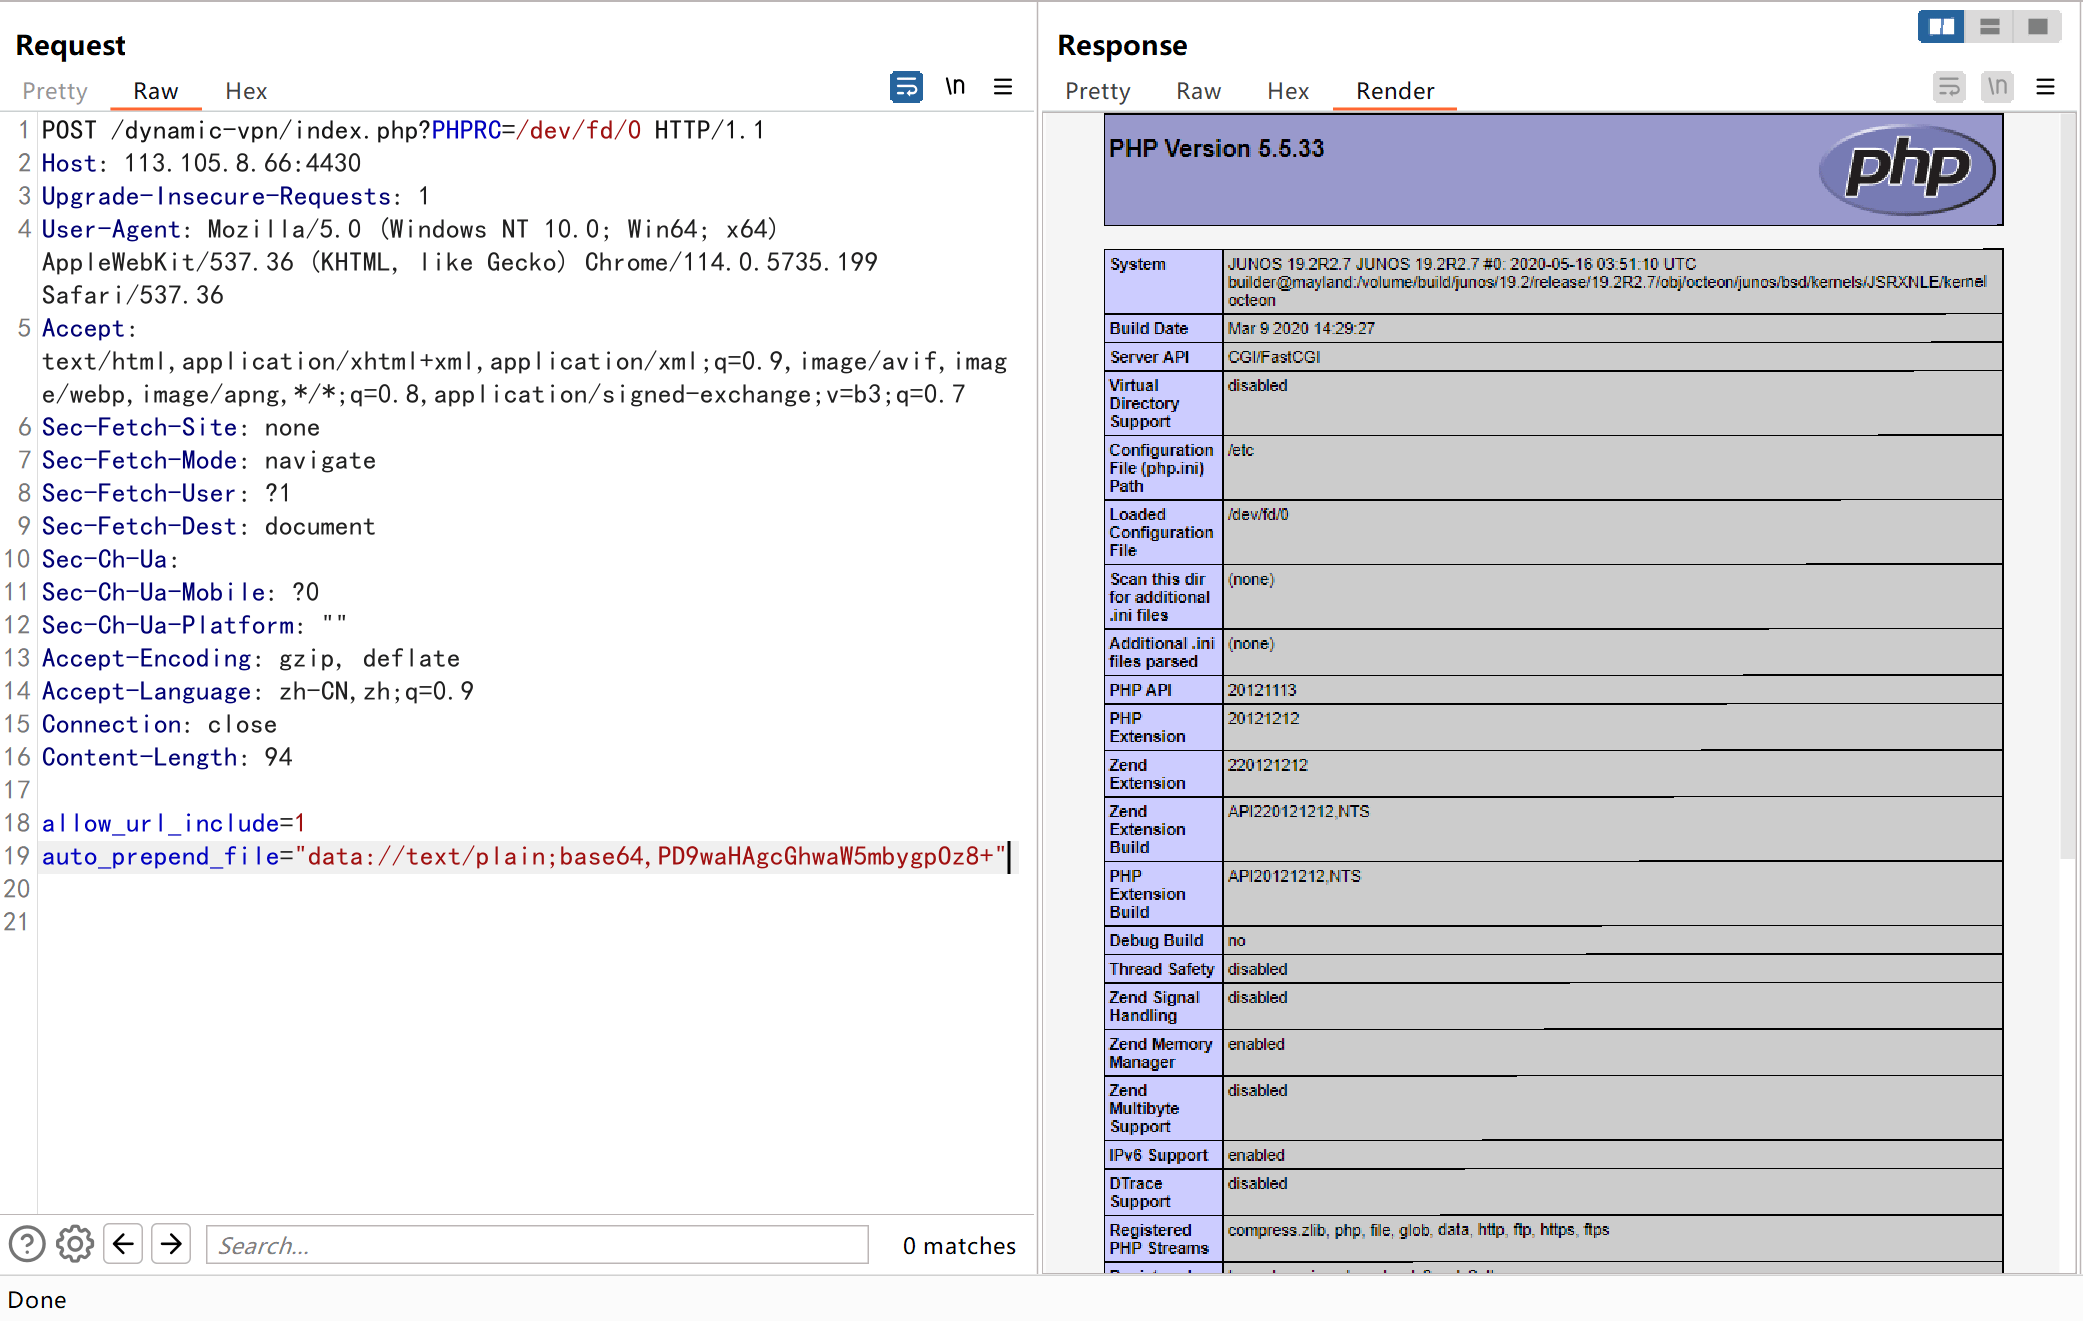Switch to tabbed layout view
This screenshot has width=2083, height=1321.
(x=2037, y=27)
